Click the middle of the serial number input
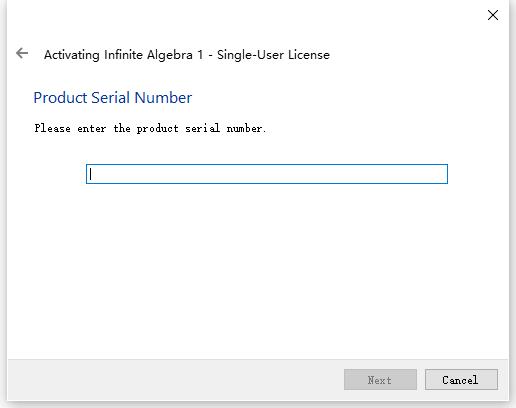 point(267,174)
